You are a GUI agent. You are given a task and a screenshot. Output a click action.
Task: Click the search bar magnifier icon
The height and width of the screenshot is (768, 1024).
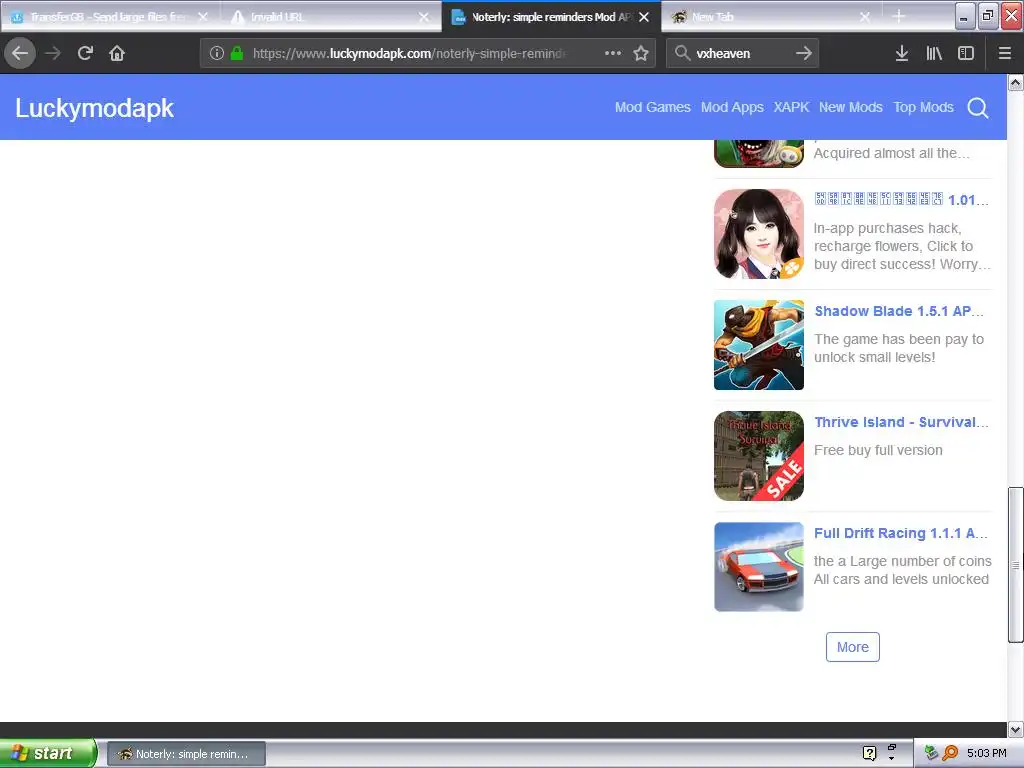(682, 53)
